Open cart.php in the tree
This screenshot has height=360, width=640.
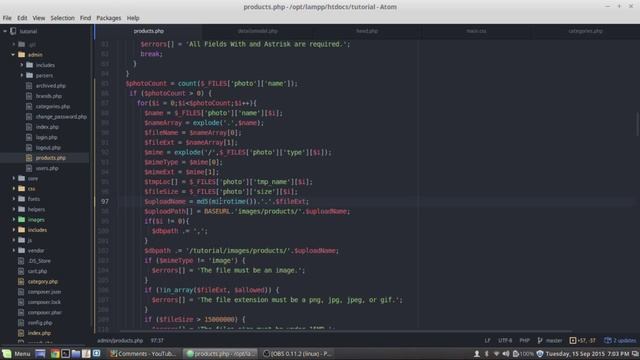pos(37,271)
